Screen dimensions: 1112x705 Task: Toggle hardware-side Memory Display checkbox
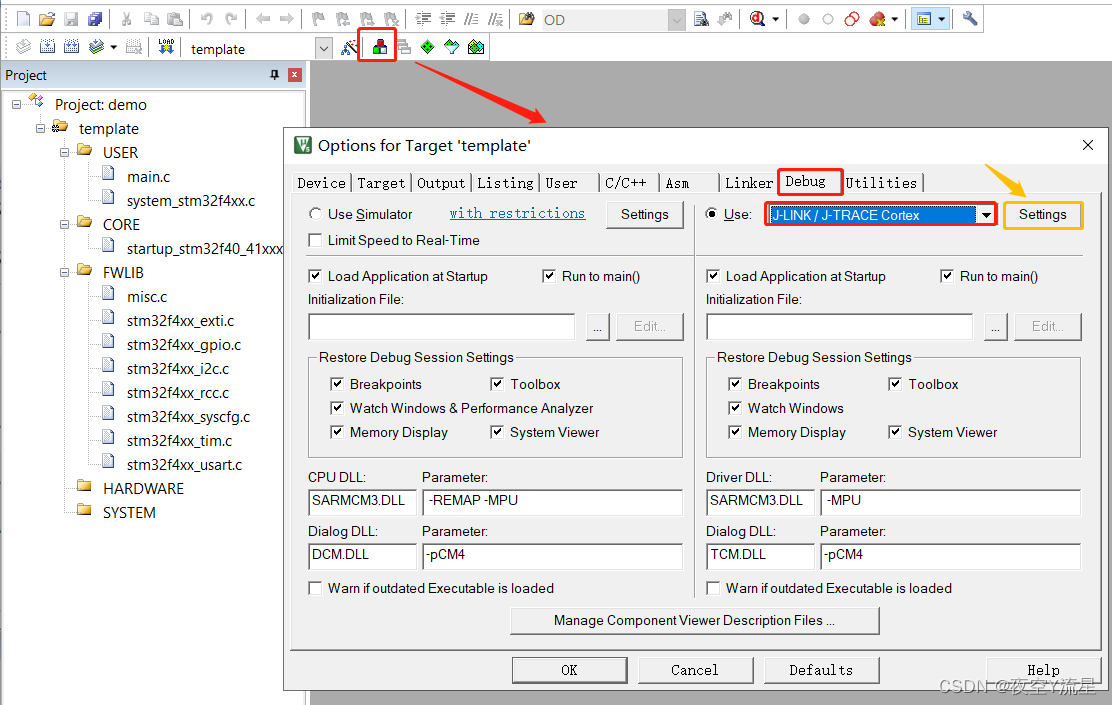pyautogui.click(x=735, y=432)
